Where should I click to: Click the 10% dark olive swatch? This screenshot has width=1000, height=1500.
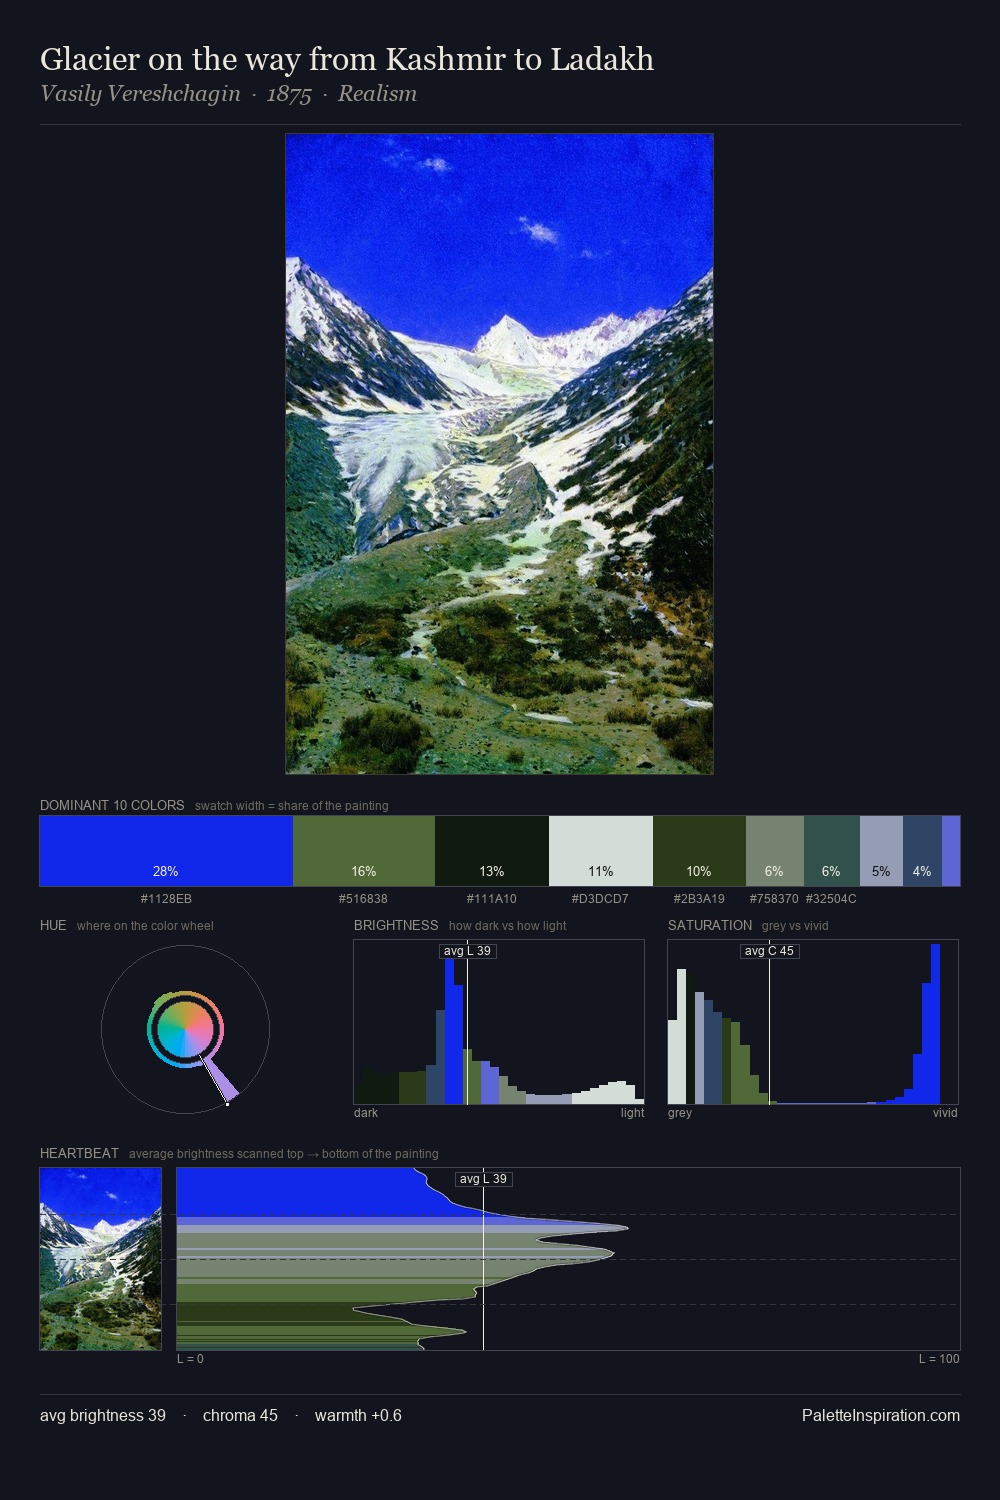[699, 851]
